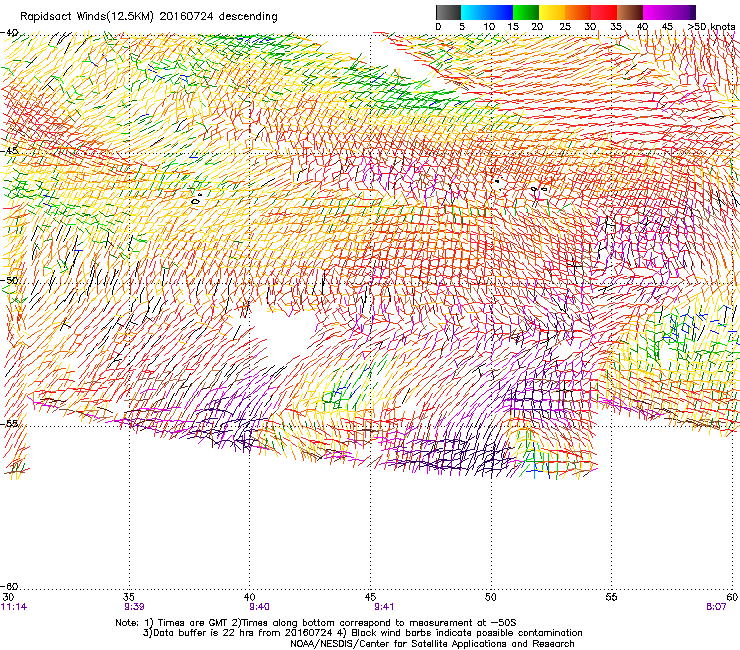This screenshot has height=650, width=740.
Task: Click the NOAA/NESDIS Center for Satellite Applications credit
Action: (432, 644)
